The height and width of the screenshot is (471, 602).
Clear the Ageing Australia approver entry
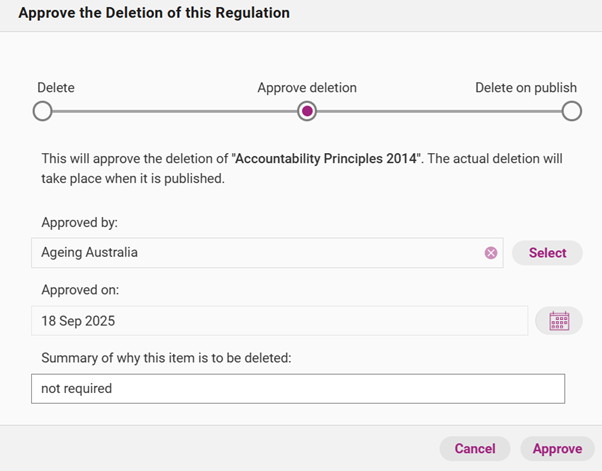pyautogui.click(x=491, y=253)
